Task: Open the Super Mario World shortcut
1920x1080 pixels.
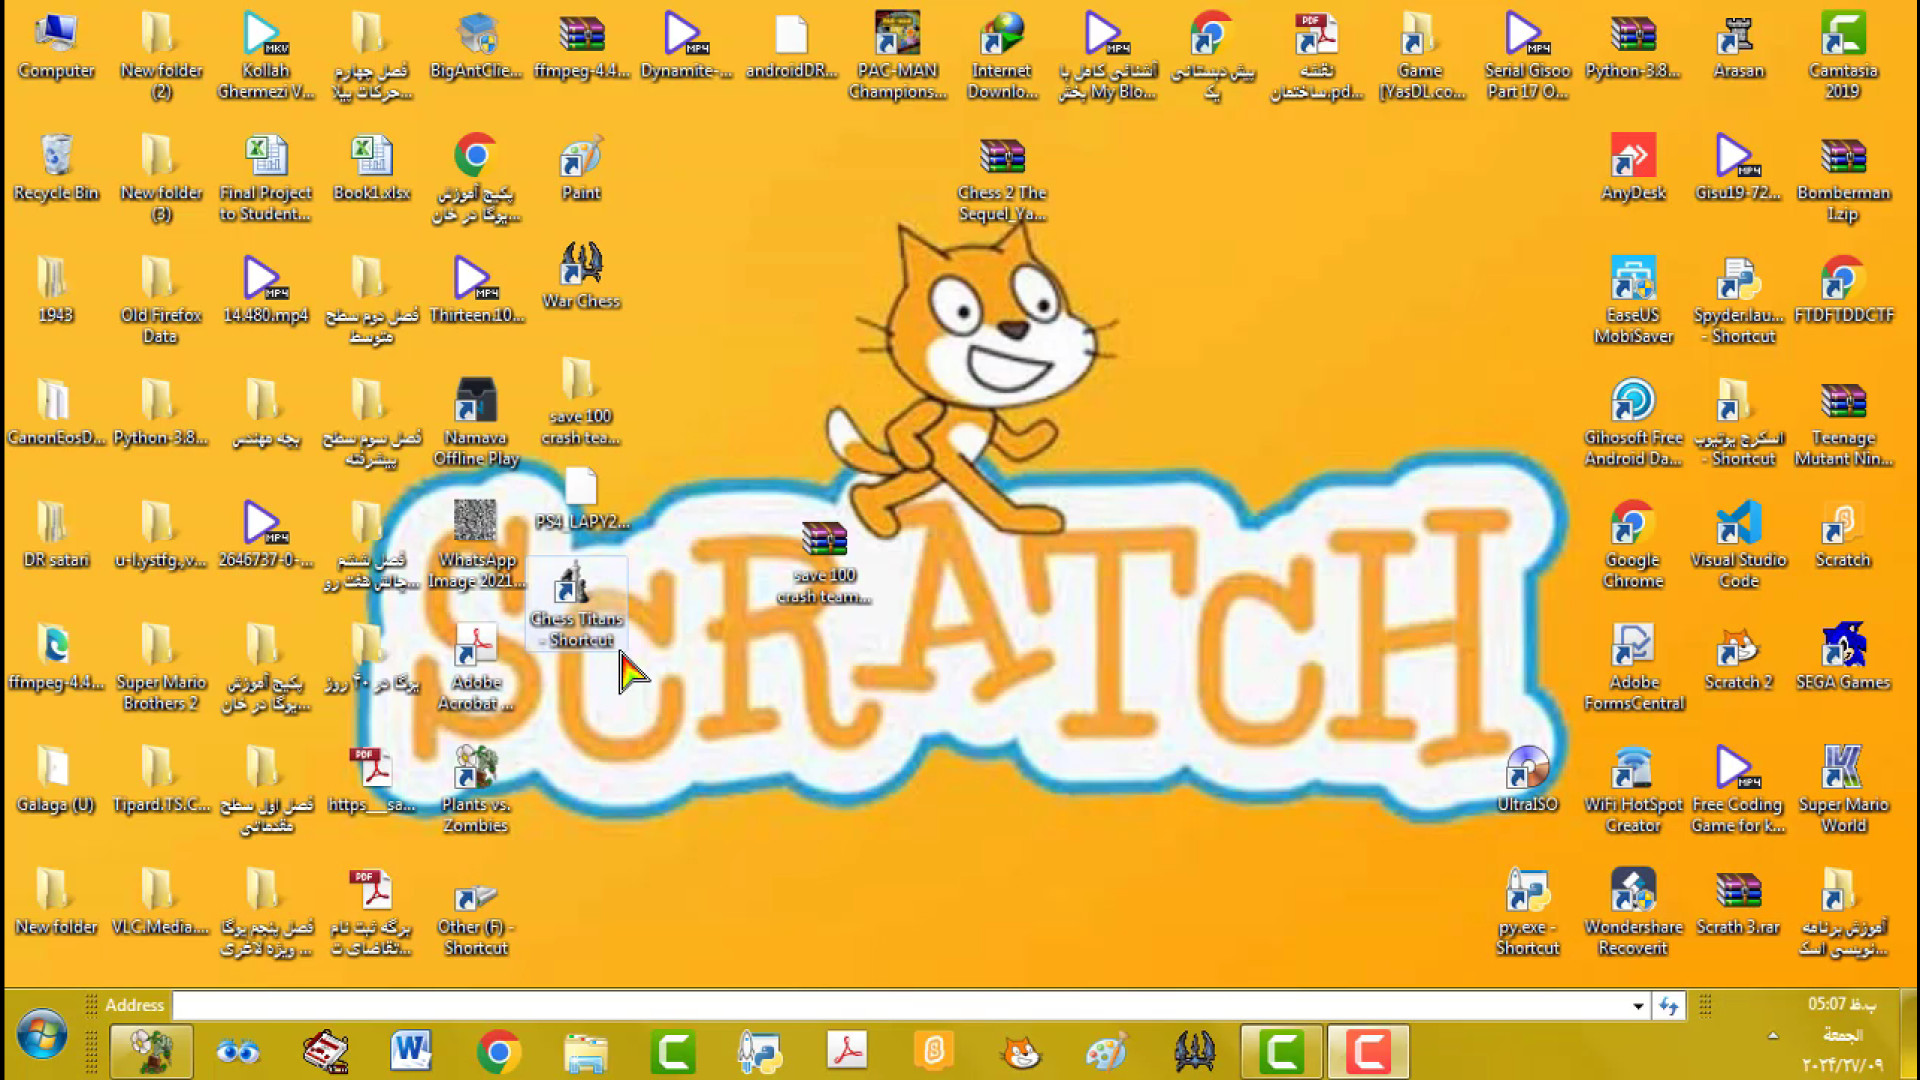Action: [x=1843, y=790]
